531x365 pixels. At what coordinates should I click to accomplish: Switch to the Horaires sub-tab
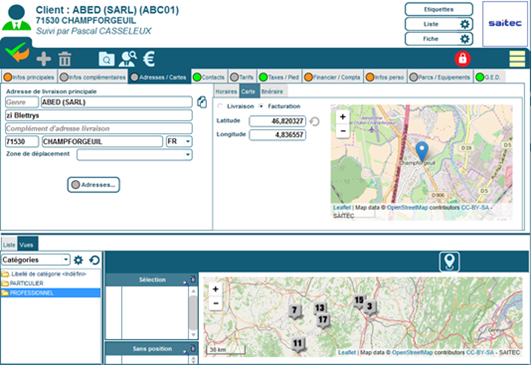pos(226,91)
